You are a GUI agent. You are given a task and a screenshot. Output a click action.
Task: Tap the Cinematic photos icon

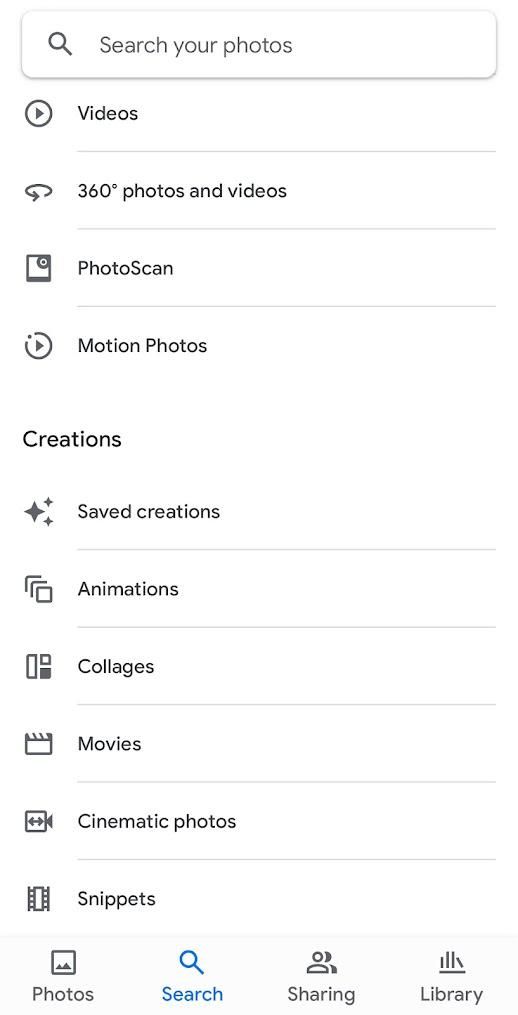coord(38,821)
